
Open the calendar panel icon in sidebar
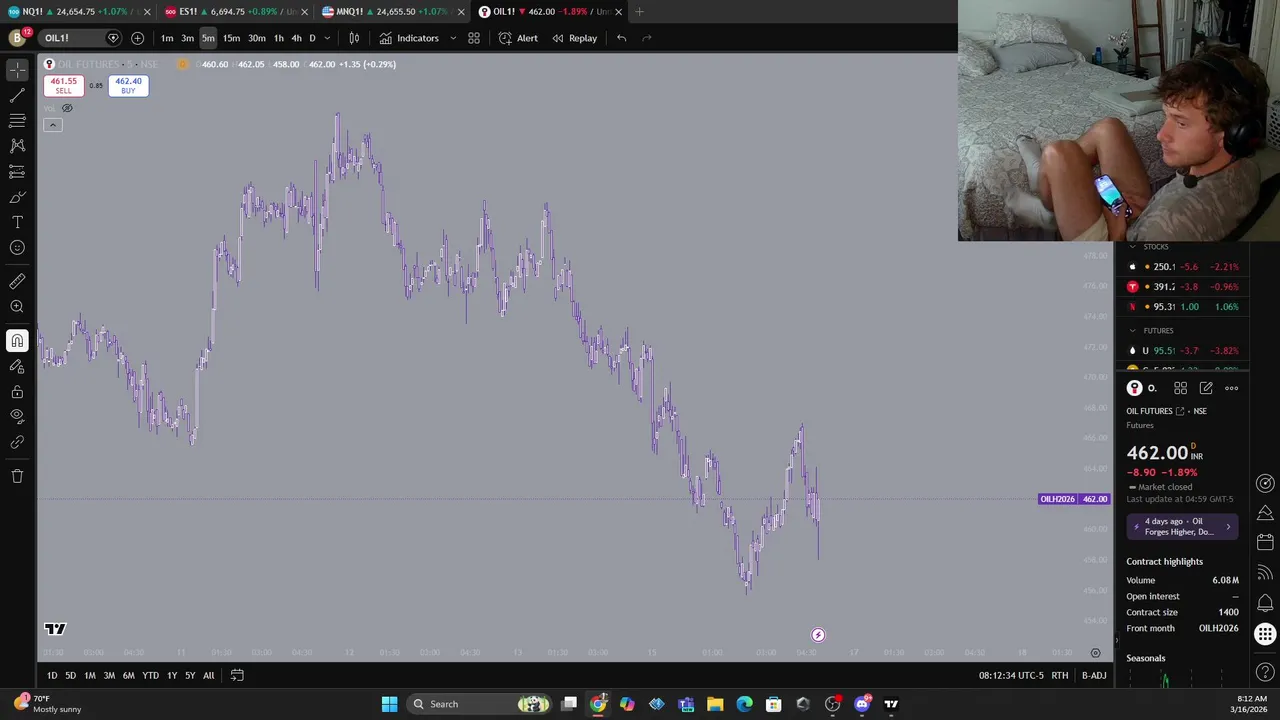[x=1265, y=542]
